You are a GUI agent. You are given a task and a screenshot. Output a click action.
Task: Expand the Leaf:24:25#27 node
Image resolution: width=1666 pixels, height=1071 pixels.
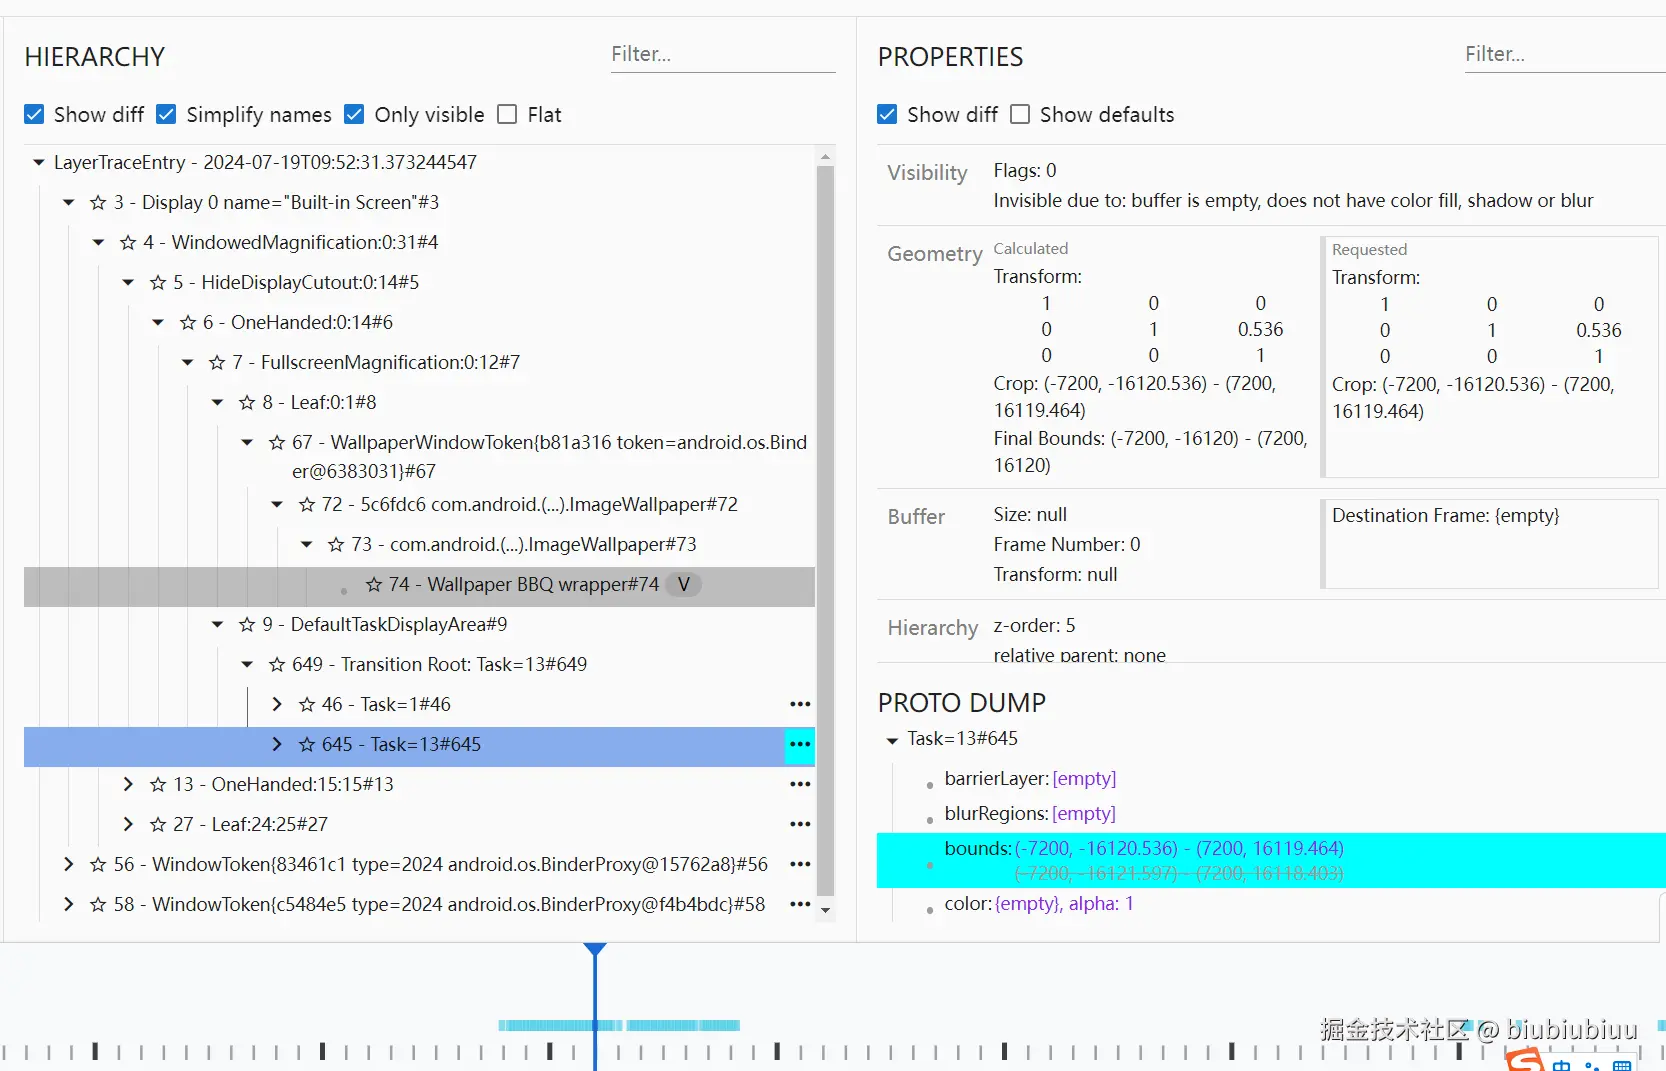coord(128,824)
